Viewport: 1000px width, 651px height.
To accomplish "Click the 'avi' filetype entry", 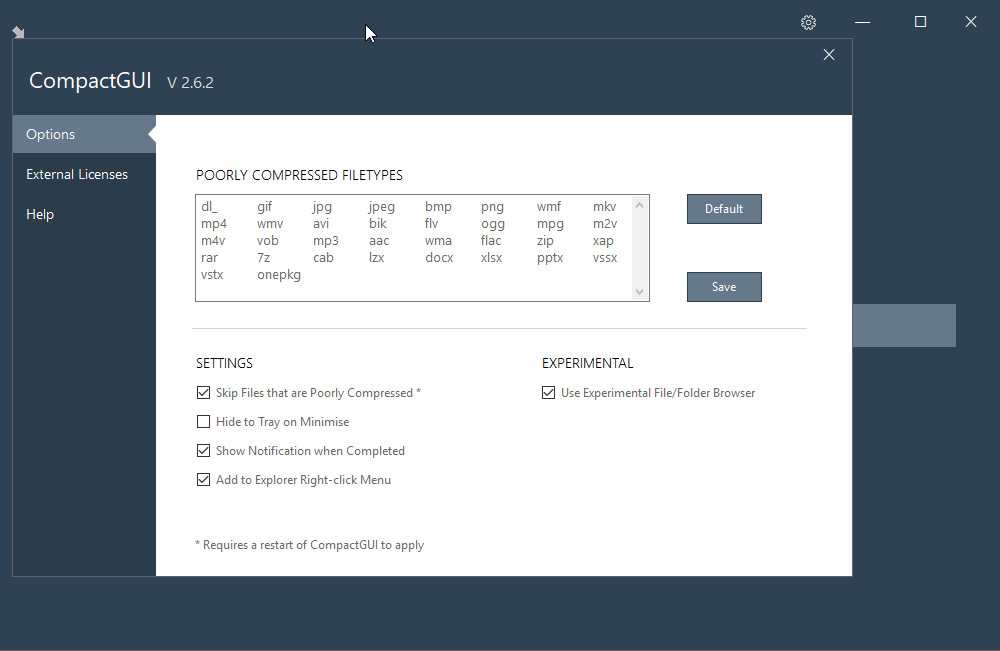I will 321,224.
